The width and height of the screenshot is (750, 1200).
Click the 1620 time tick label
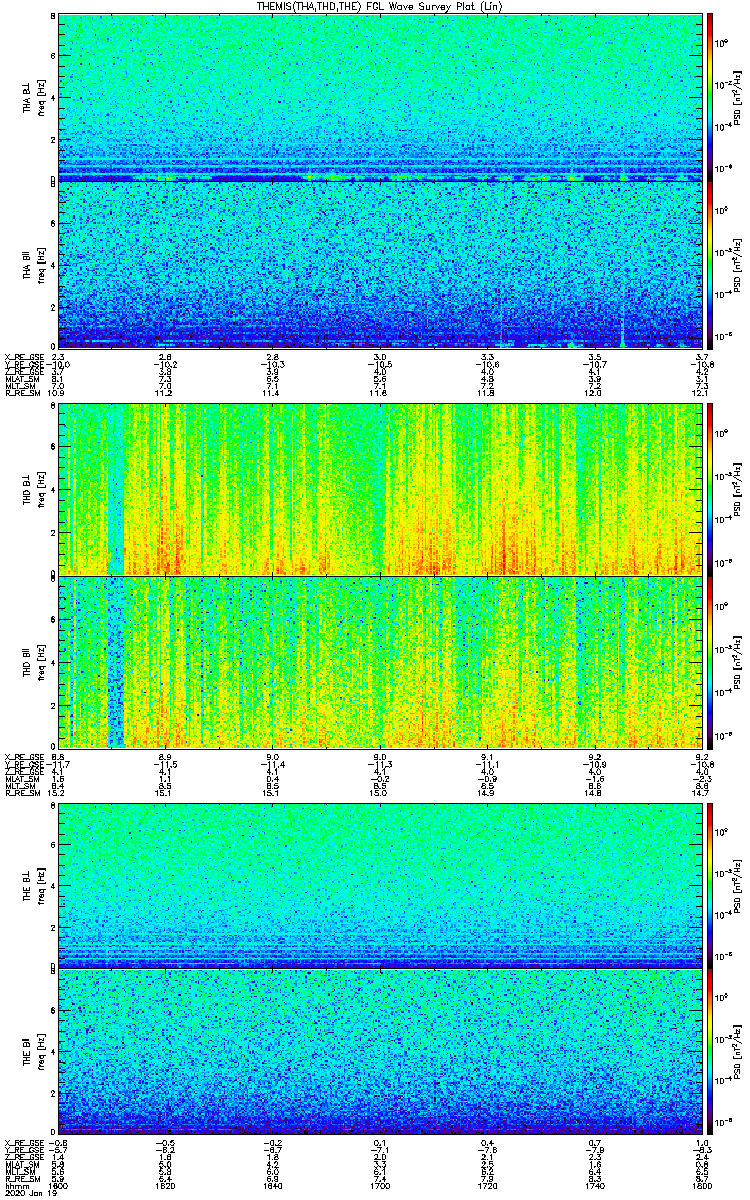point(166,1187)
